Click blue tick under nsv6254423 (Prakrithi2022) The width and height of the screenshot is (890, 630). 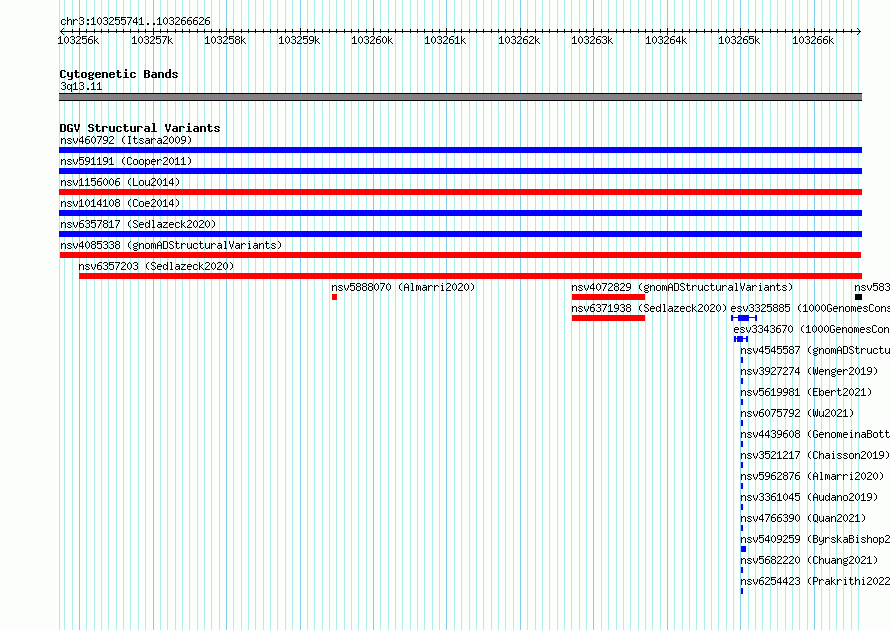coord(741,591)
